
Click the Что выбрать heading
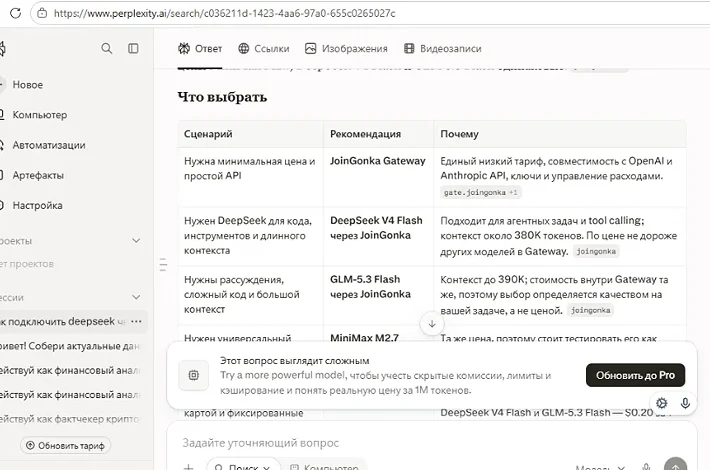coord(222,97)
